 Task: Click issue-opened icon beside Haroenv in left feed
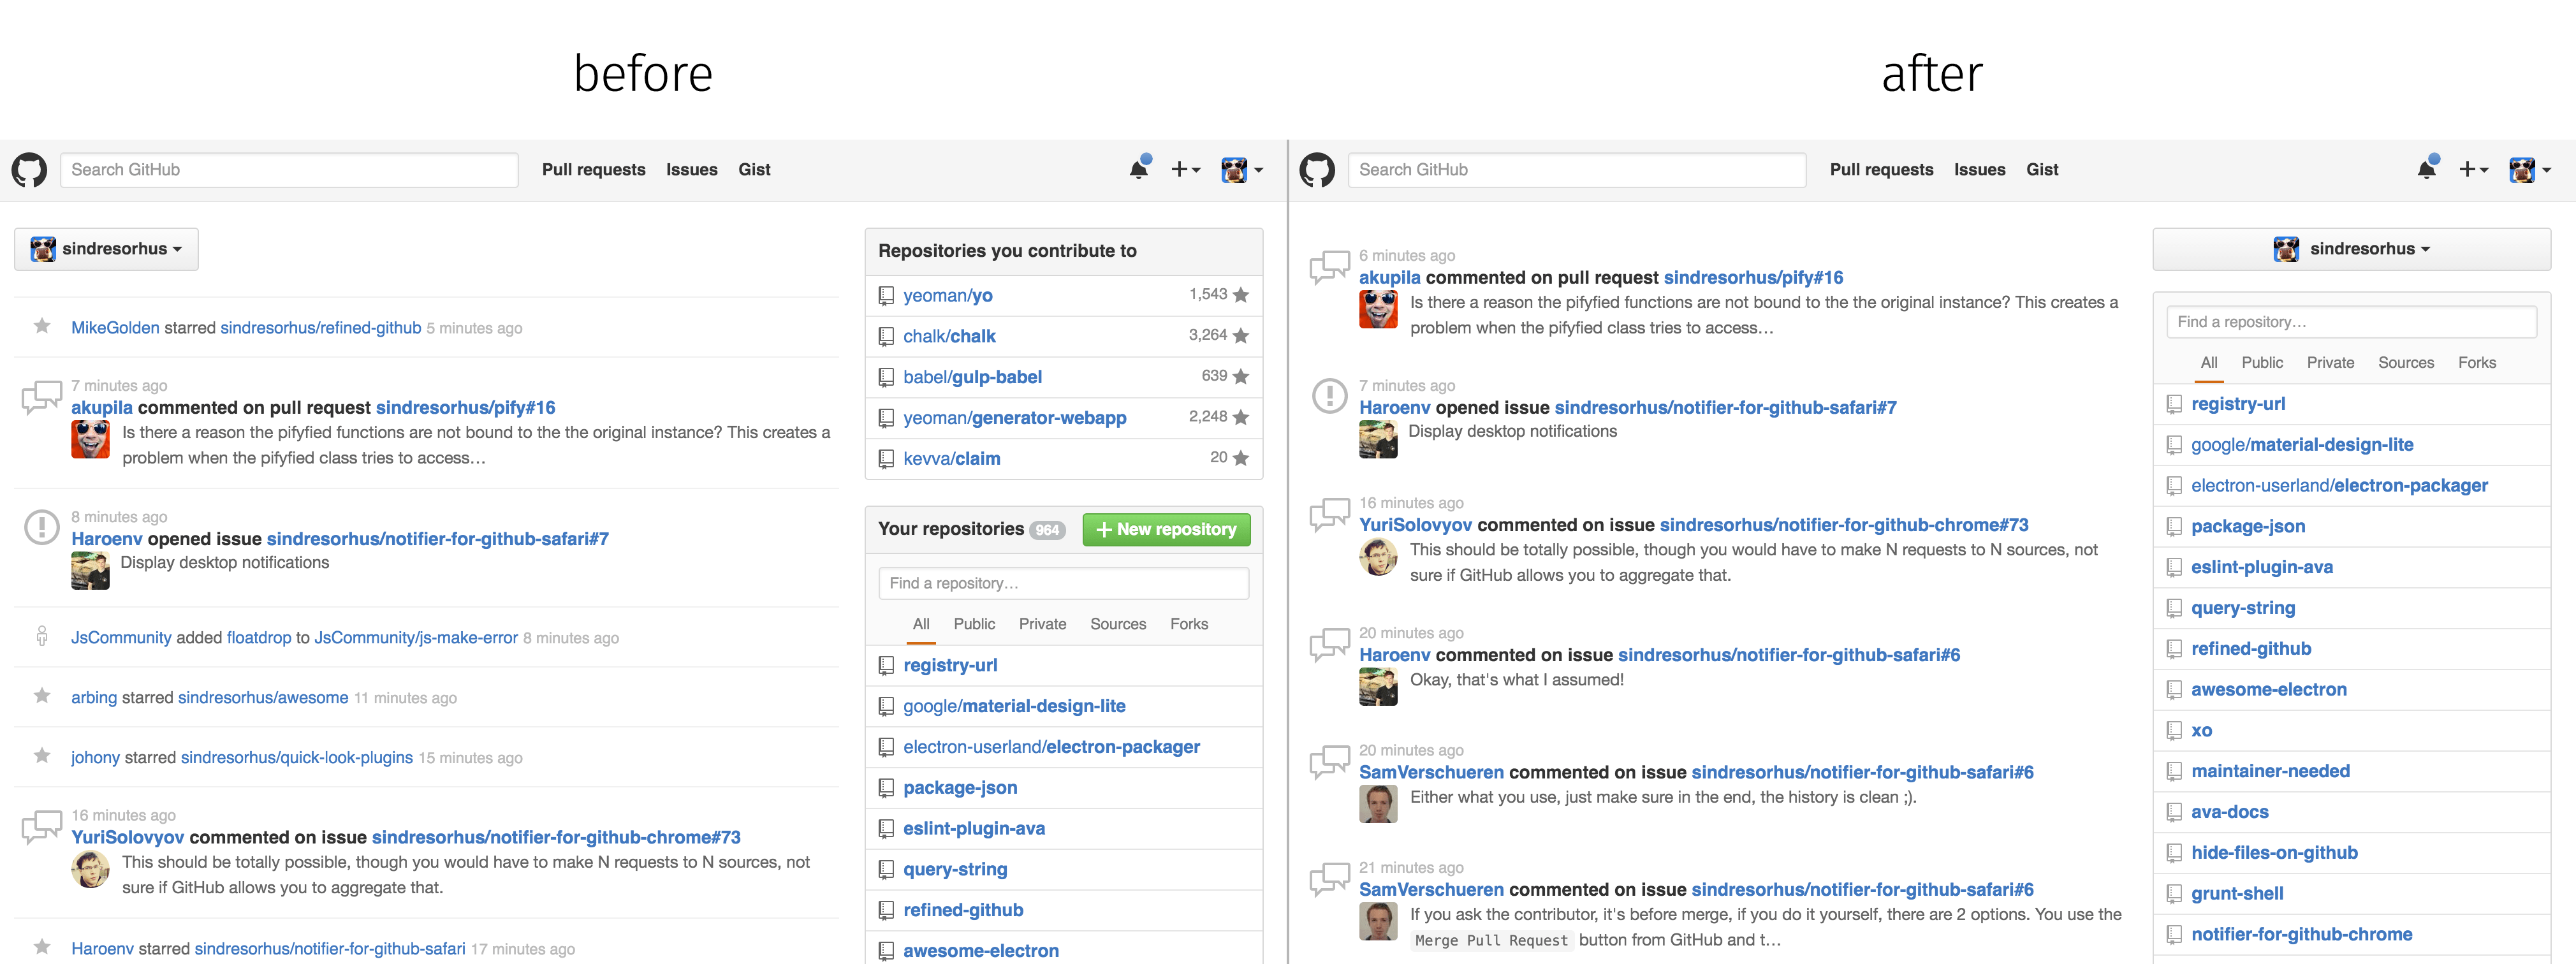tap(42, 527)
